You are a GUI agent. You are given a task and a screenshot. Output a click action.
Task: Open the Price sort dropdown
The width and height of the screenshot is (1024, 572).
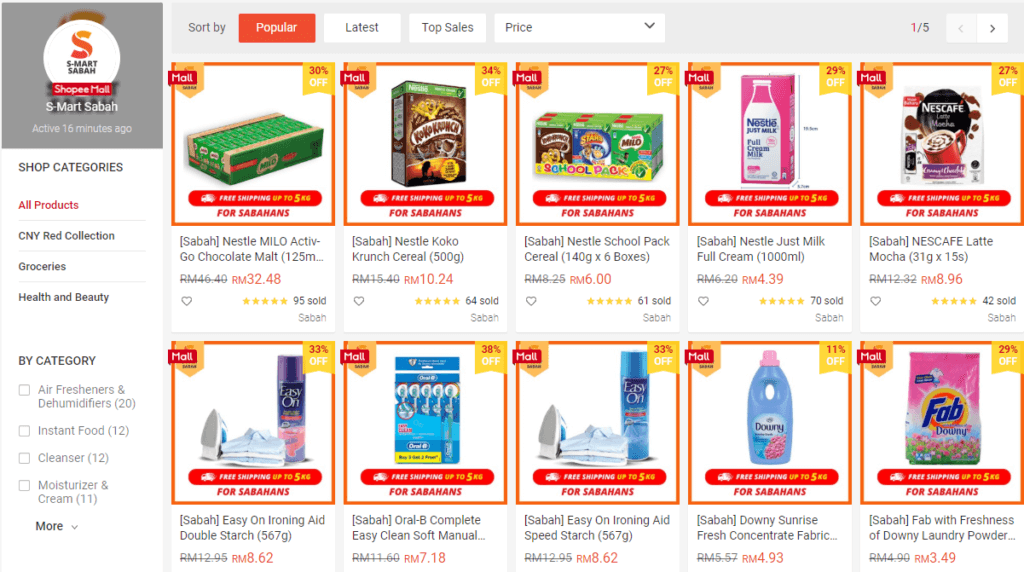coord(579,28)
